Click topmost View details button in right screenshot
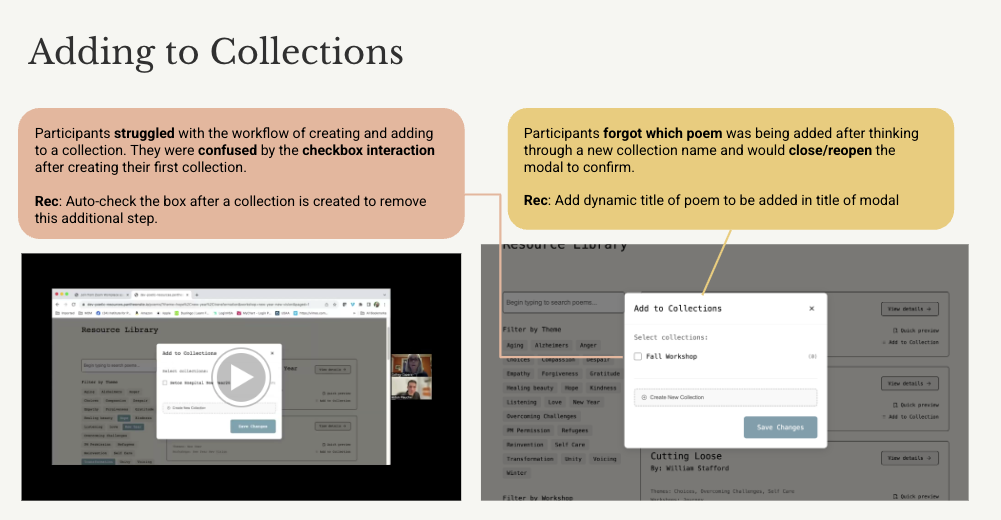 click(x=909, y=309)
